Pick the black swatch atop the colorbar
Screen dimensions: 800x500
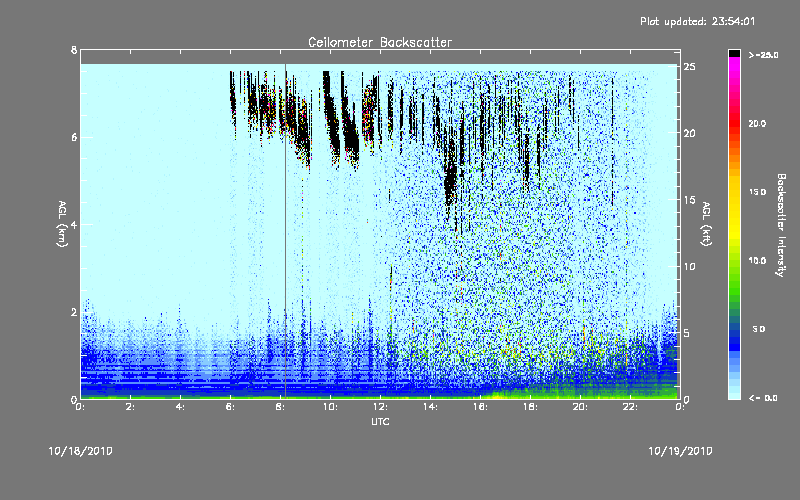coord(734,53)
